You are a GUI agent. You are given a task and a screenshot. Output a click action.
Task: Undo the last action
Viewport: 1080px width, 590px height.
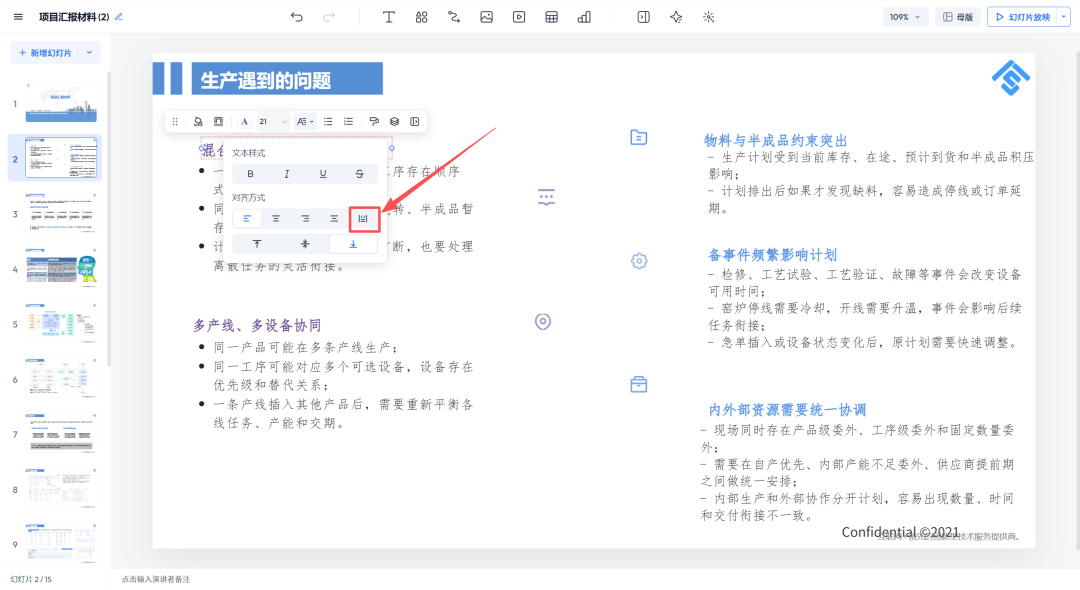tap(297, 17)
